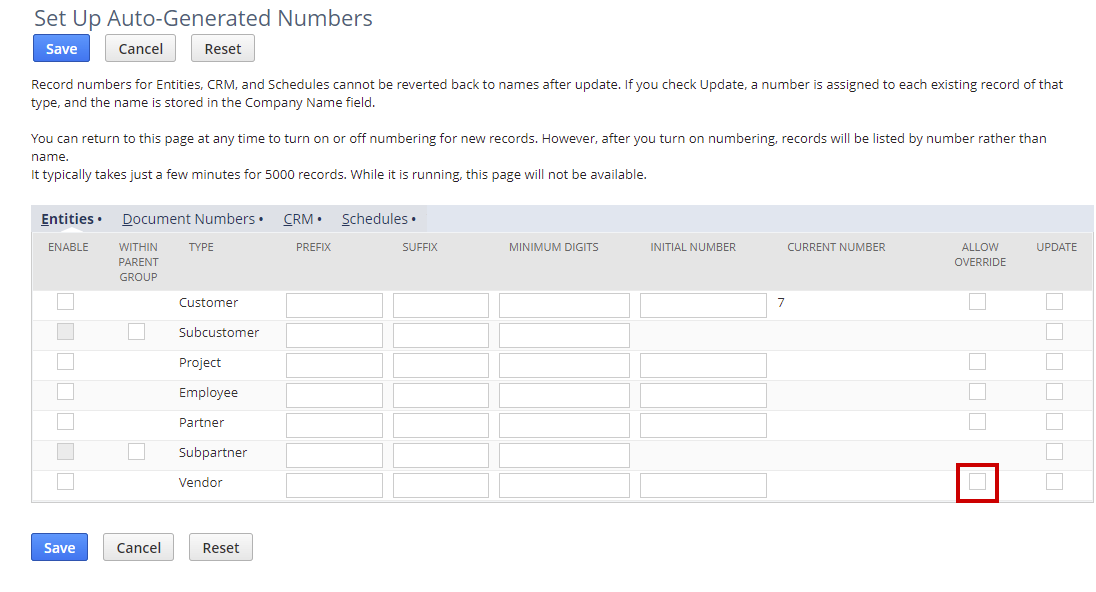This screenshot has height=592, width=1096.
Task: Enable auto numbering for Customer
Action: coord(66,302)
